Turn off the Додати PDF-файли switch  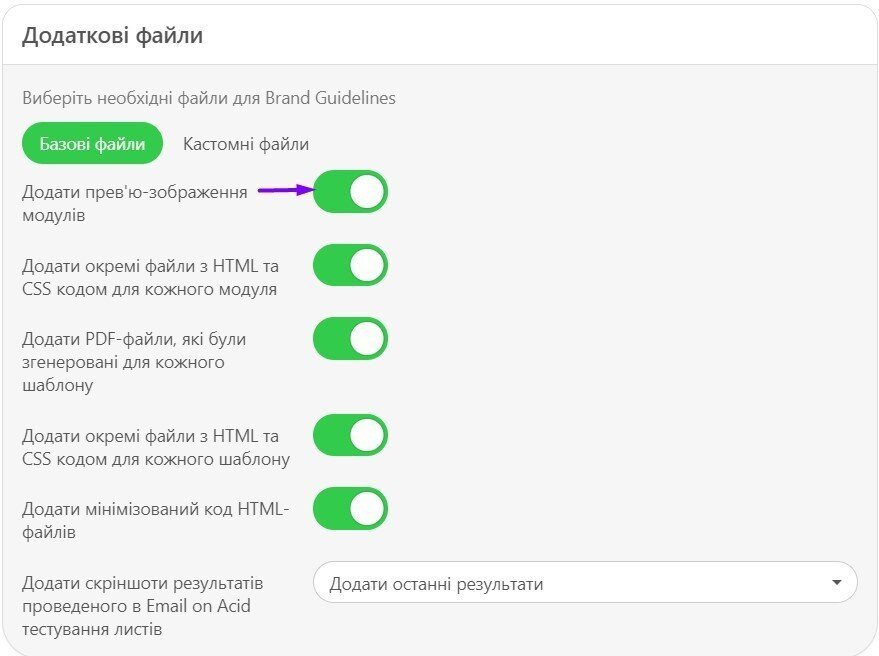pos(350,339)
